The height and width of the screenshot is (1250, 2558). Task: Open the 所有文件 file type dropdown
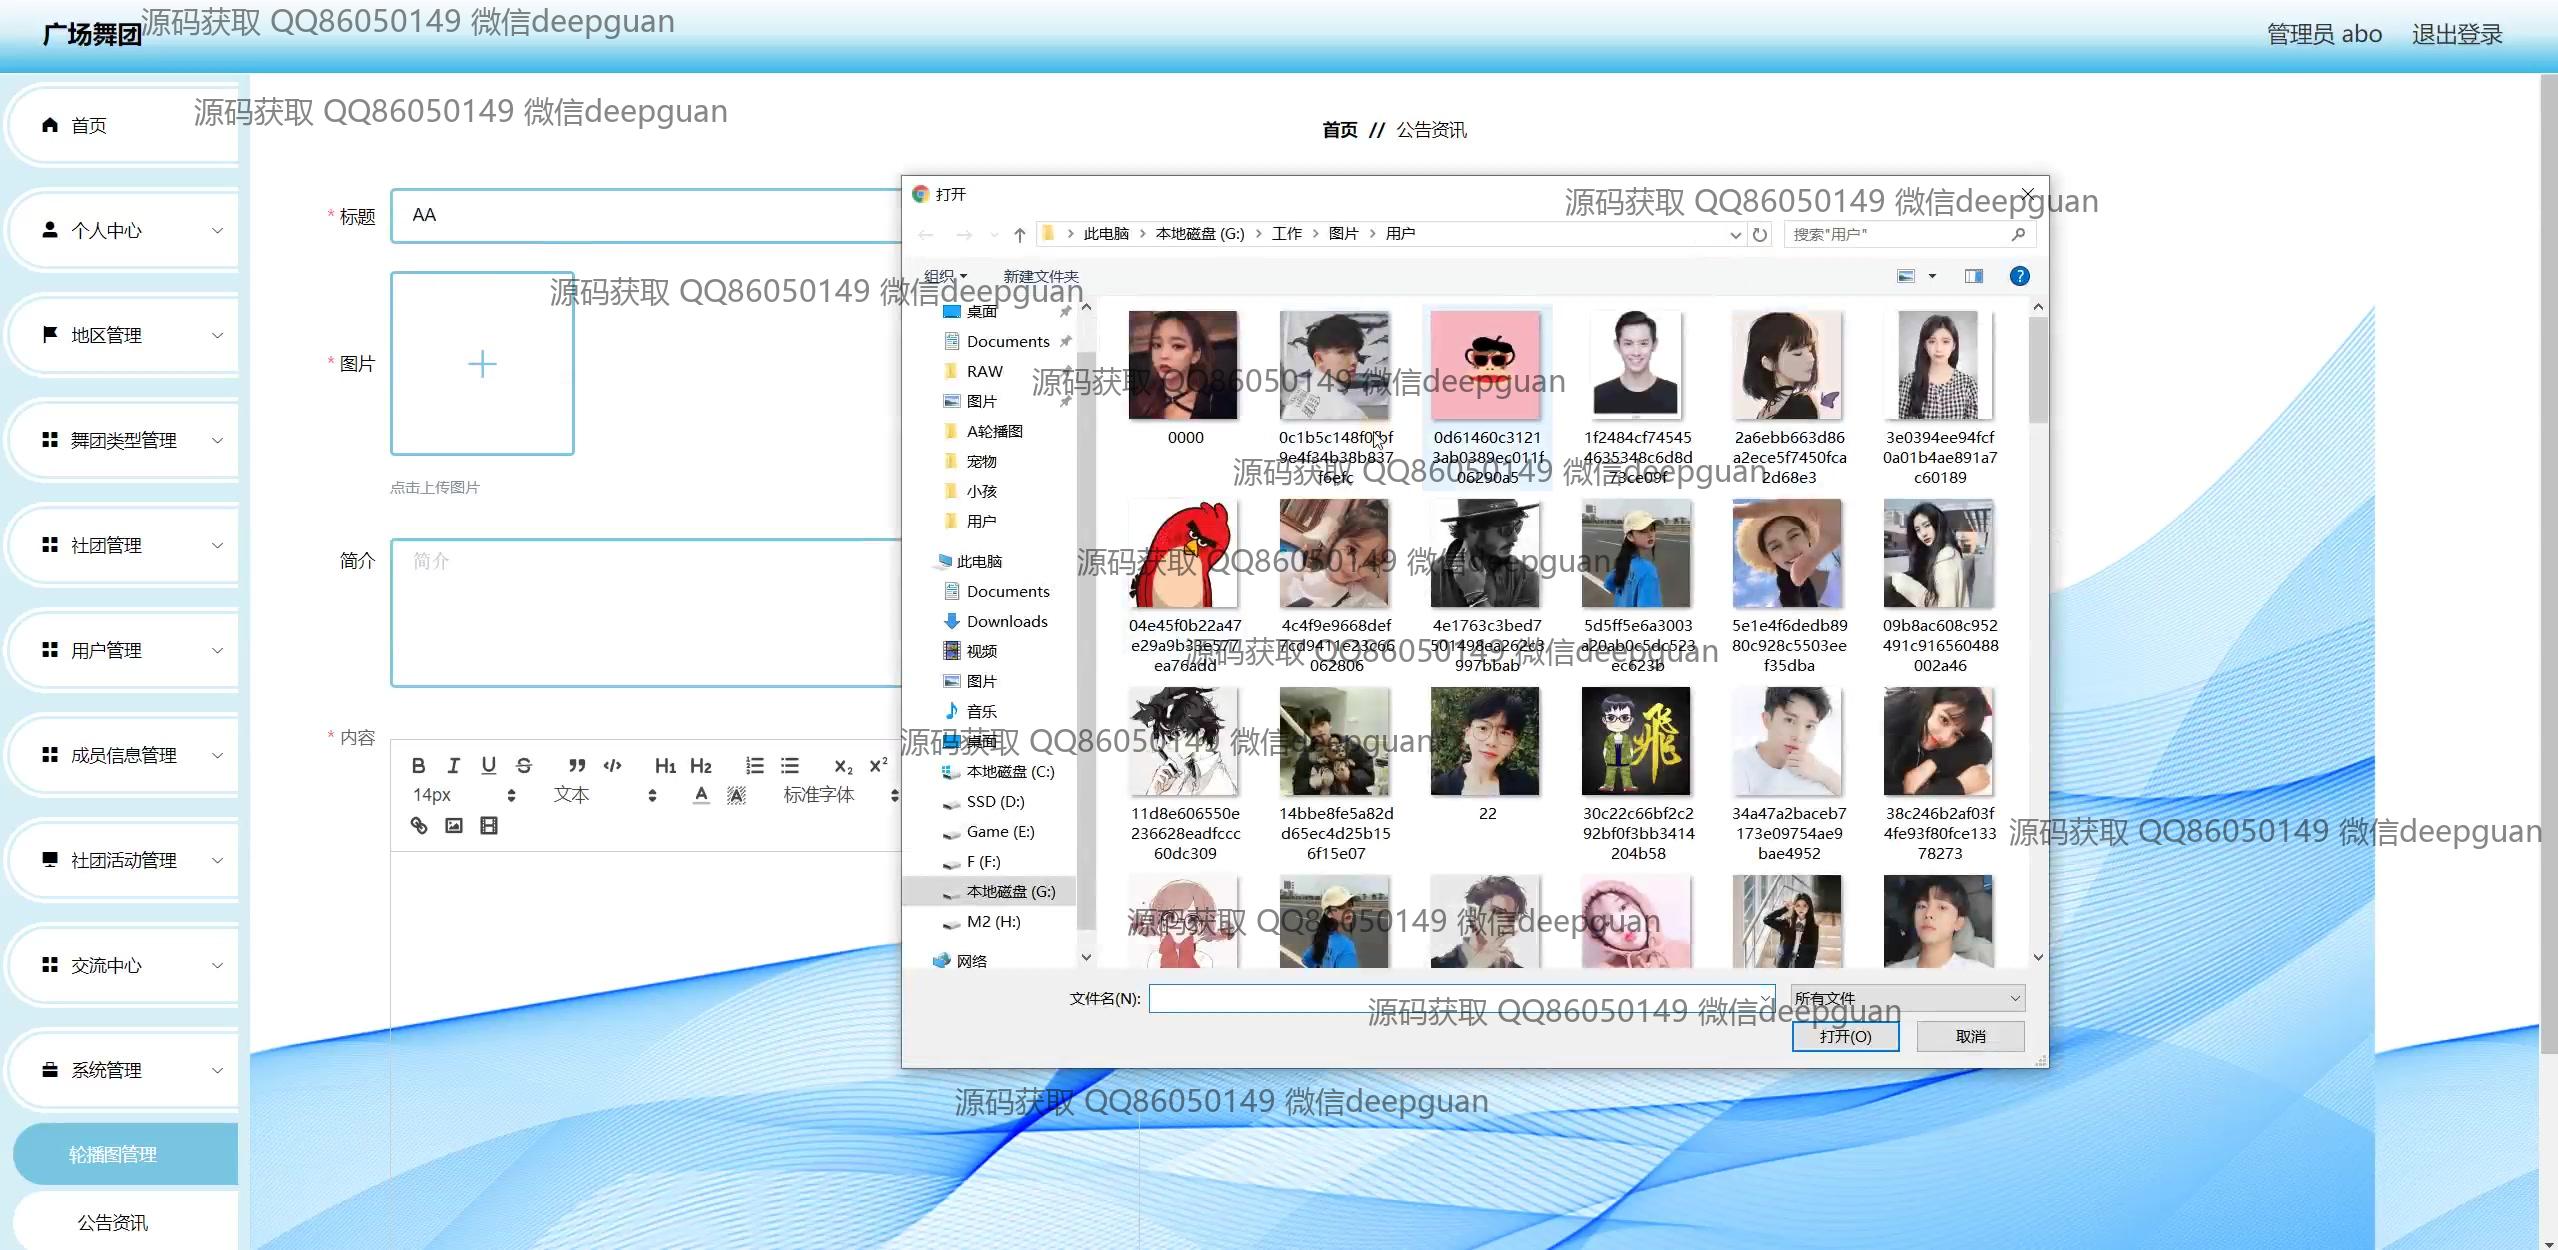pyautogui.click(x=1908, y=998)
